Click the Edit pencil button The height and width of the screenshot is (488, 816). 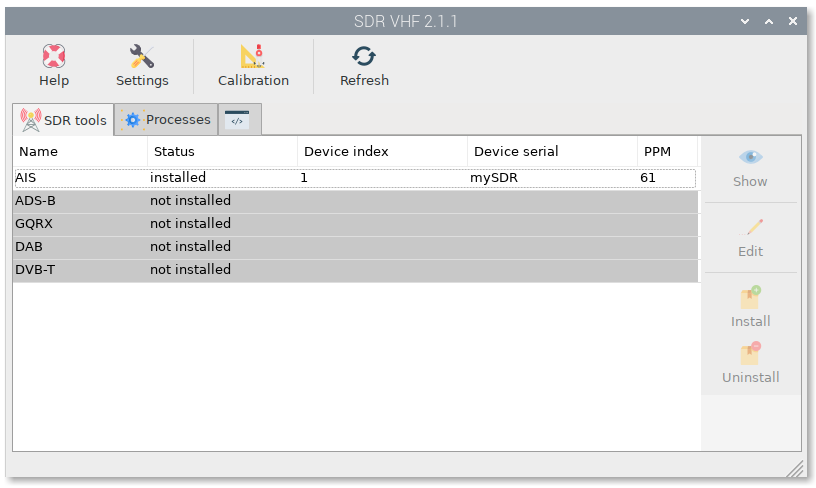pos(750,238)
